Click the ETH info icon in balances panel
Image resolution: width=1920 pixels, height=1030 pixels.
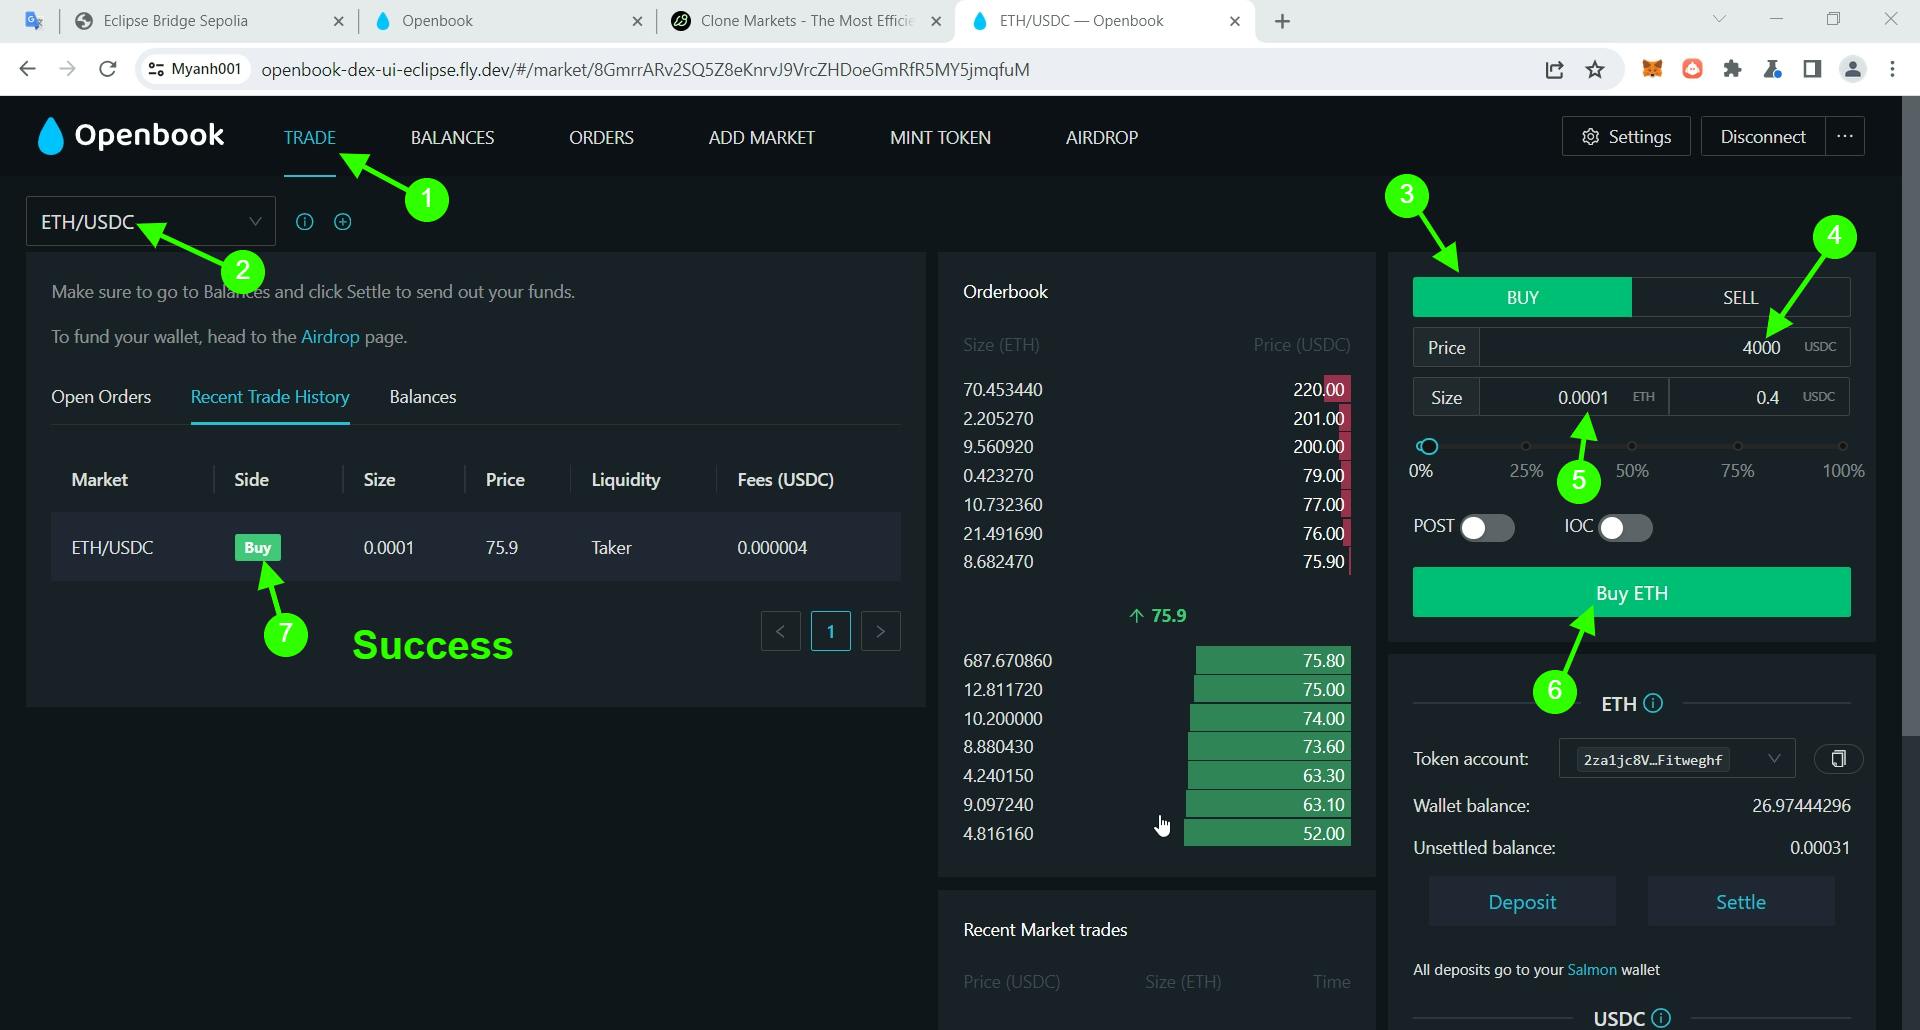(1653, 703)
